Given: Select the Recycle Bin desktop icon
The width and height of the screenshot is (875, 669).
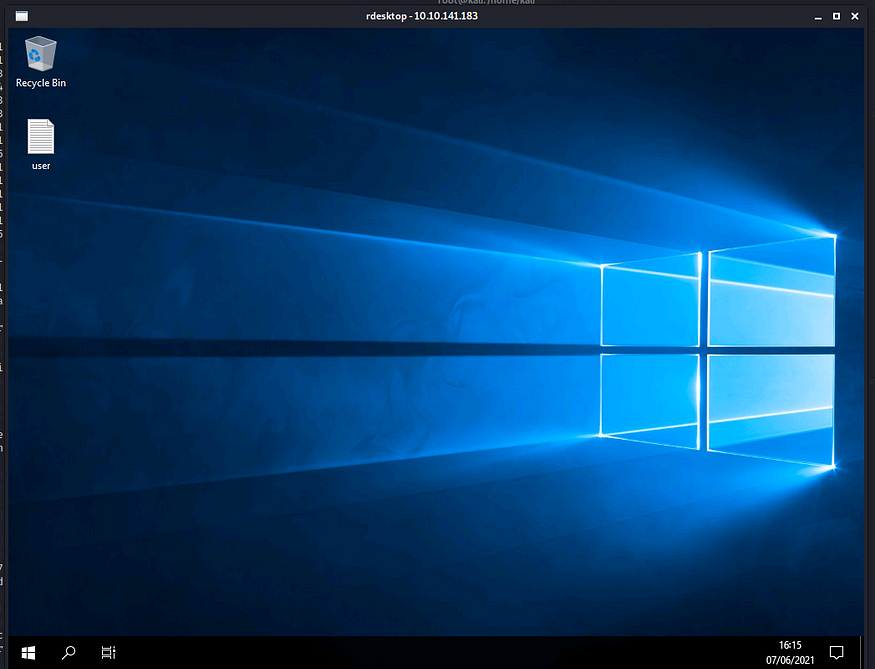Looking at the screenshot, I should (41, 62).
